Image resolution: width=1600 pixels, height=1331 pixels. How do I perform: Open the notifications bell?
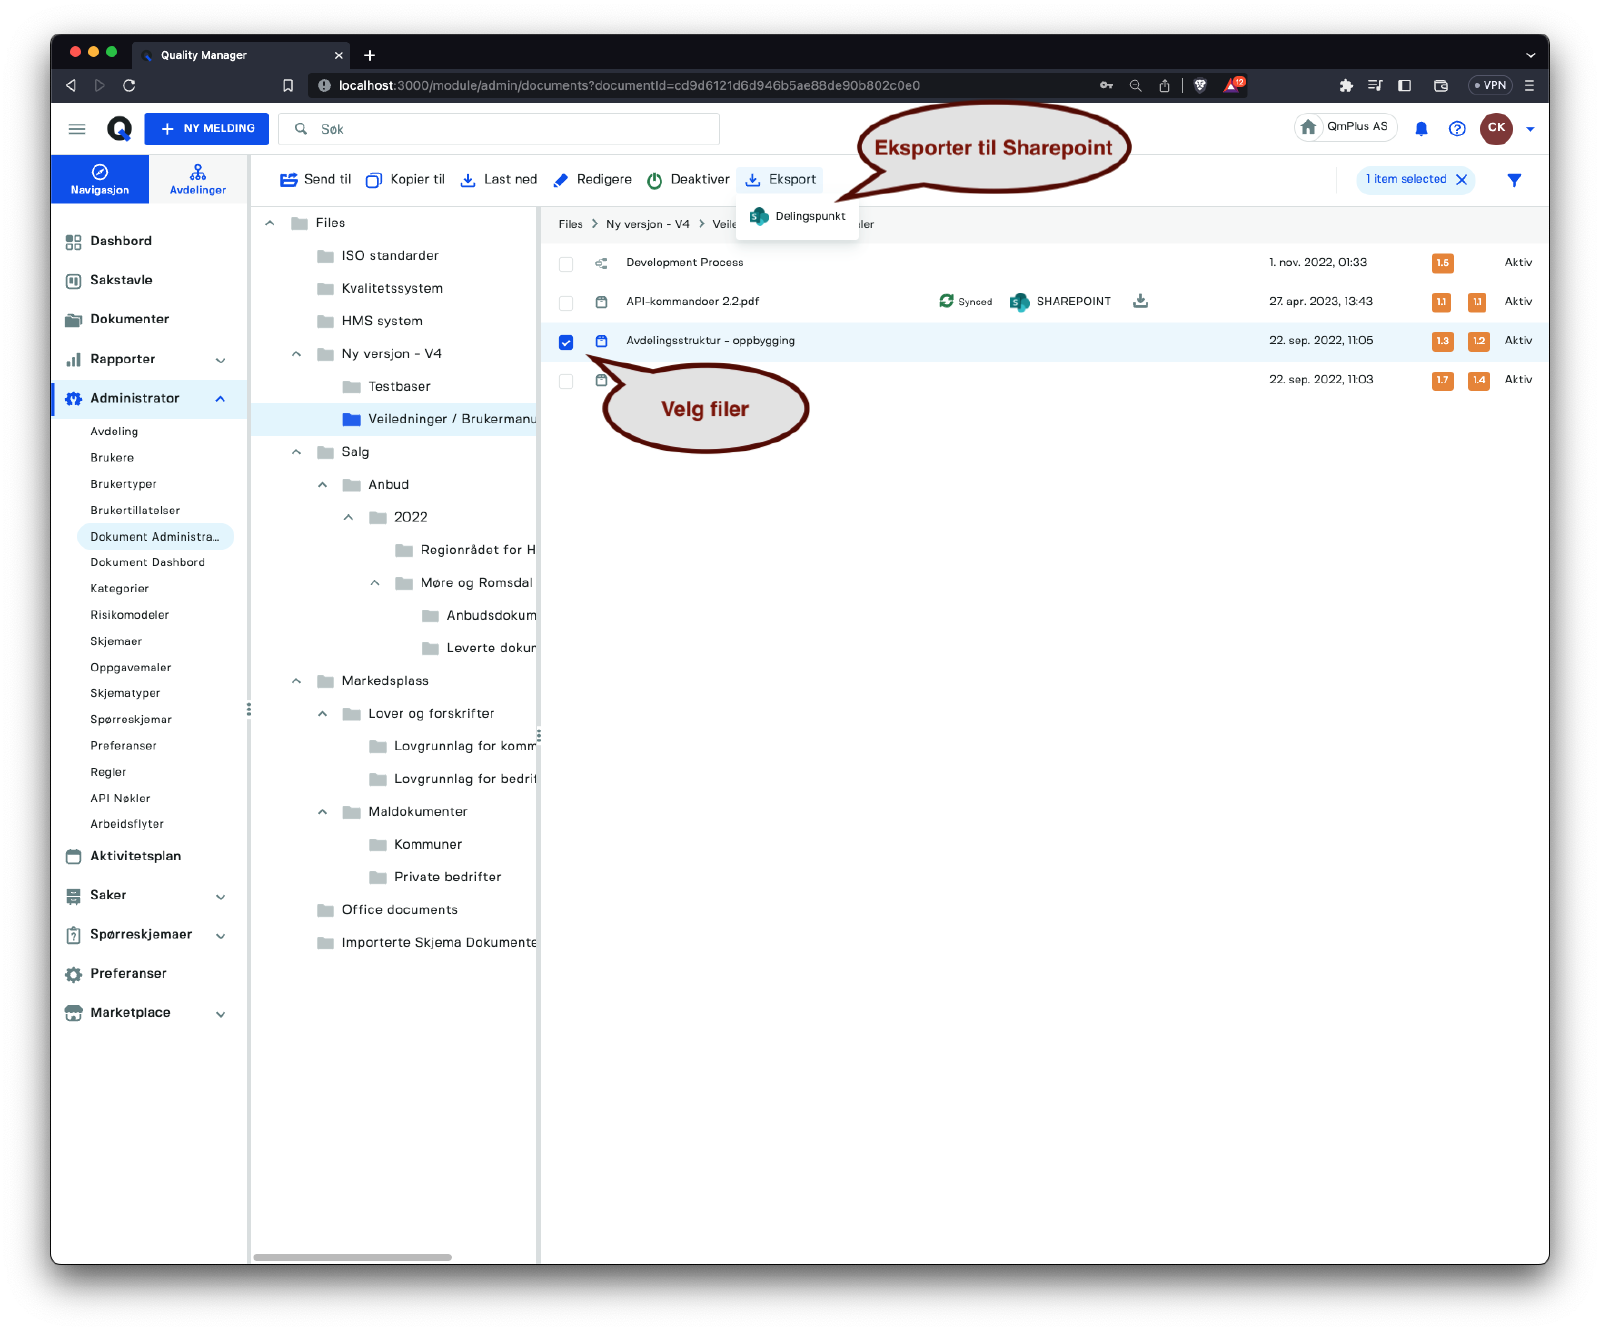pyautogui.click(x=1421, y=129)
